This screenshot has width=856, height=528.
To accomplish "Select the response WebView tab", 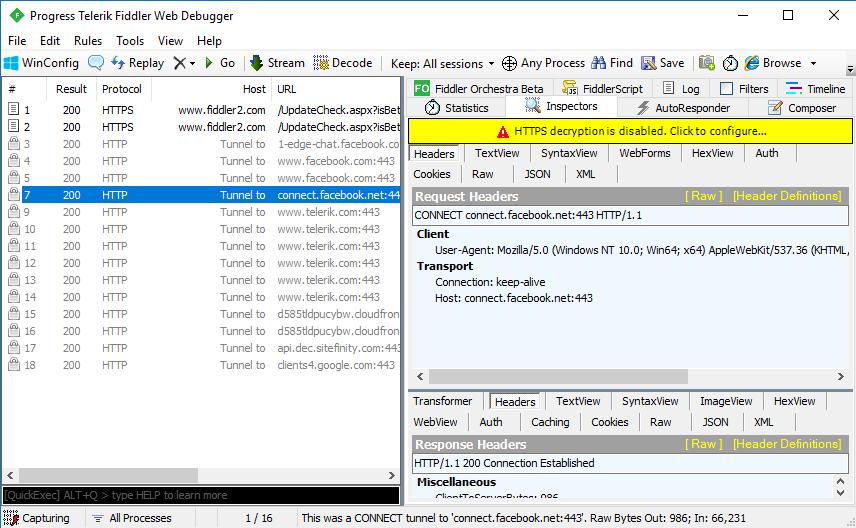I will click(x=435, y=422).
